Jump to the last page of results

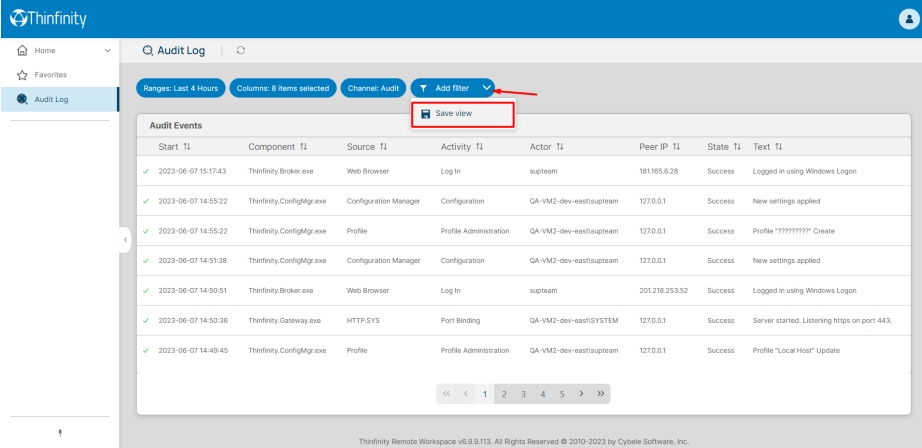600,394
